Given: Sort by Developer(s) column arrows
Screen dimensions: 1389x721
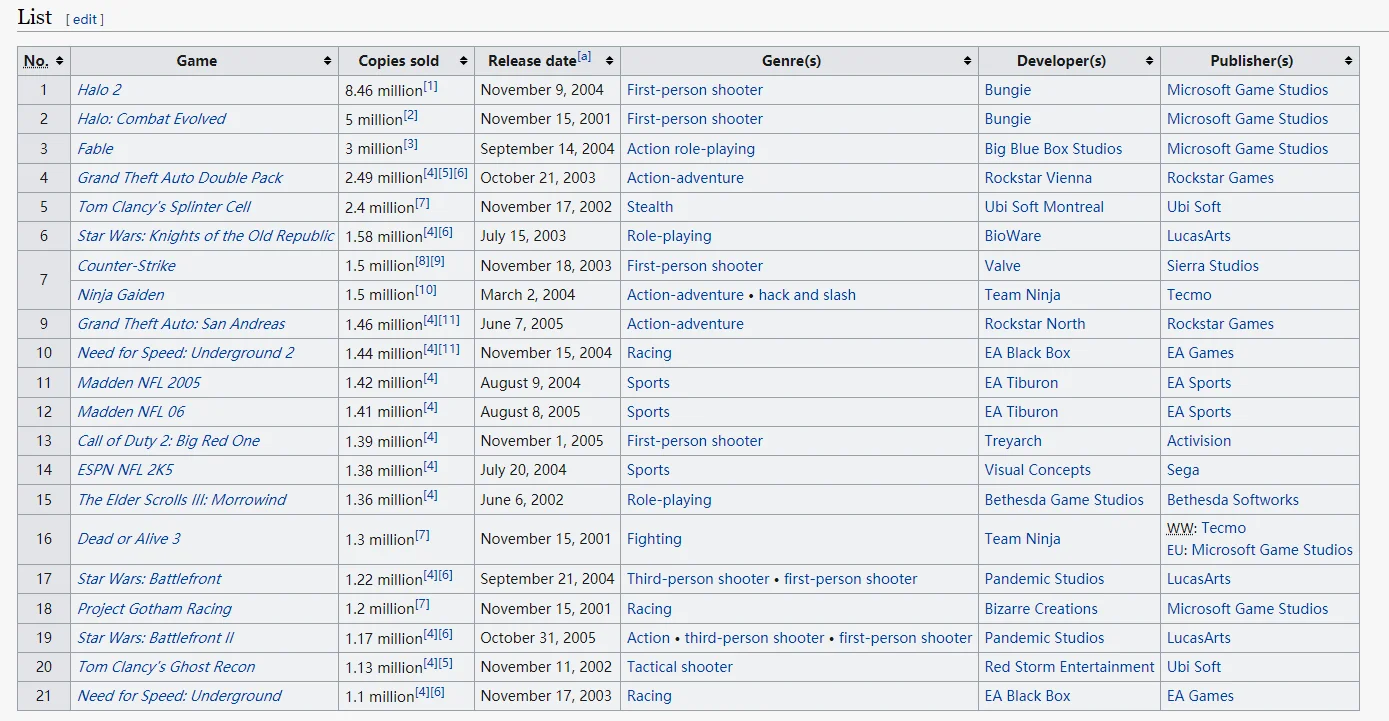Looking at the screenshot, I should 1149,61.
